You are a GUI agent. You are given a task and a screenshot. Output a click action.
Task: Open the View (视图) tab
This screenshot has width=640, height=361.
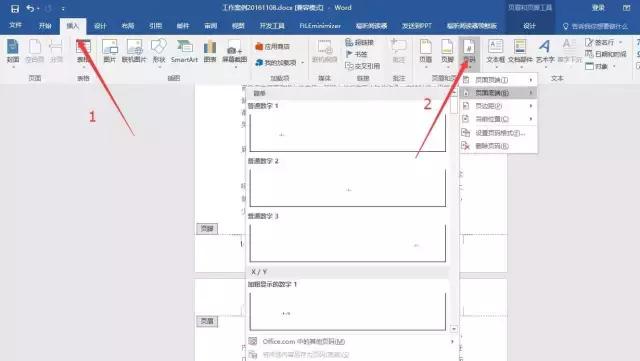(238, 26)
